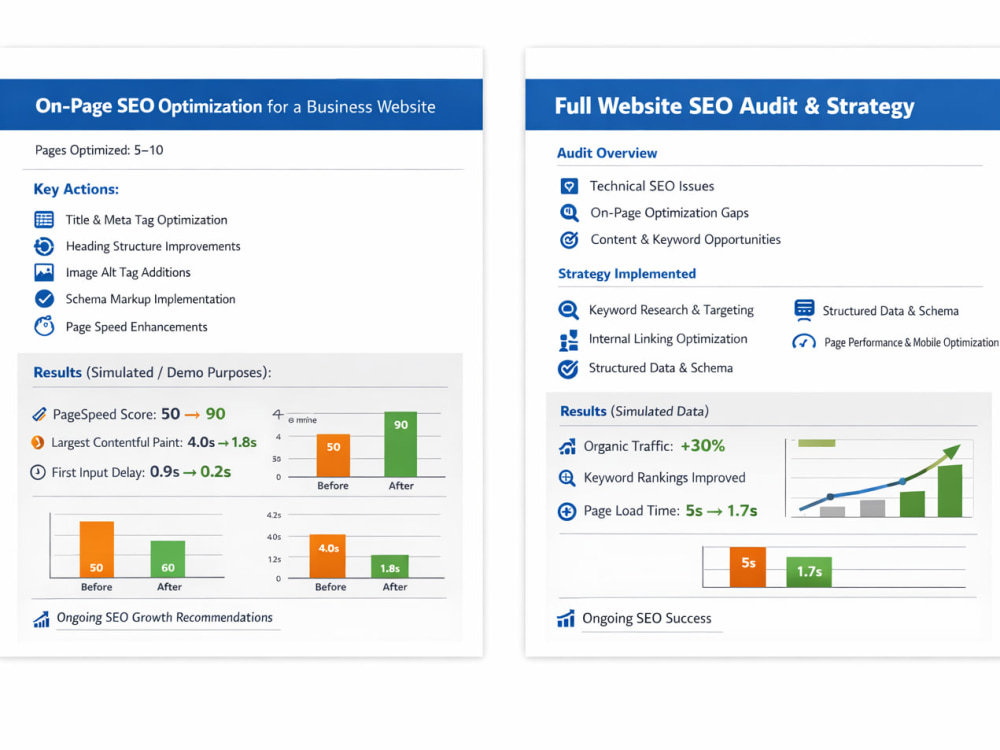
Task: Click the '0.9s → 0.2s' First Input Delay value
Action: click(x=190, y=472)
